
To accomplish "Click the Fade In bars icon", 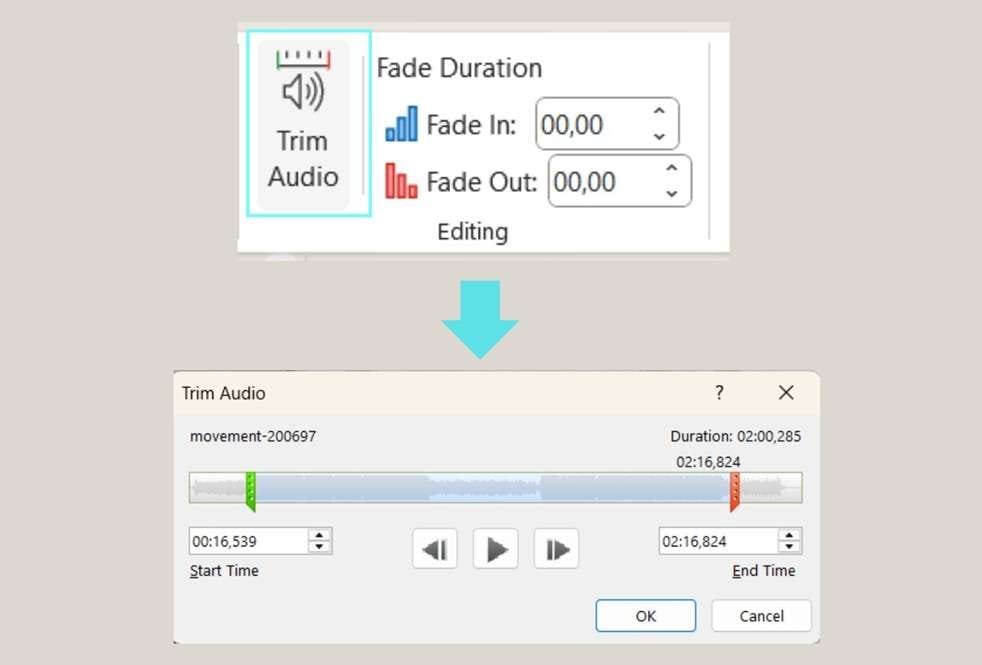I will (401, 124).
